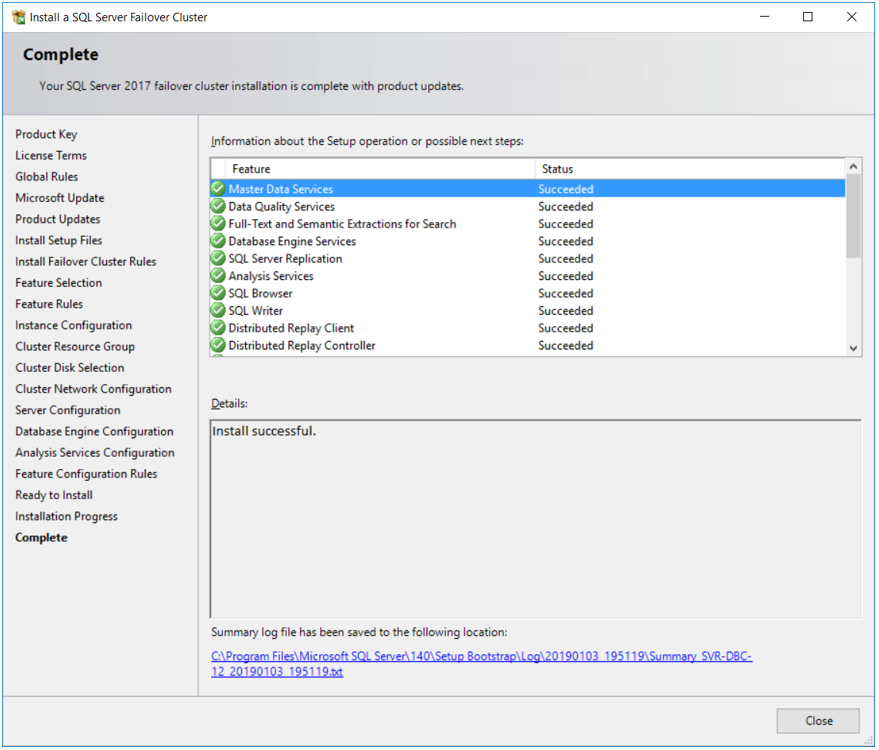This screenshot has width=879, height=750.
Task: Click the Analysis Services Configuration step
Action: click(x=95, y=453)
